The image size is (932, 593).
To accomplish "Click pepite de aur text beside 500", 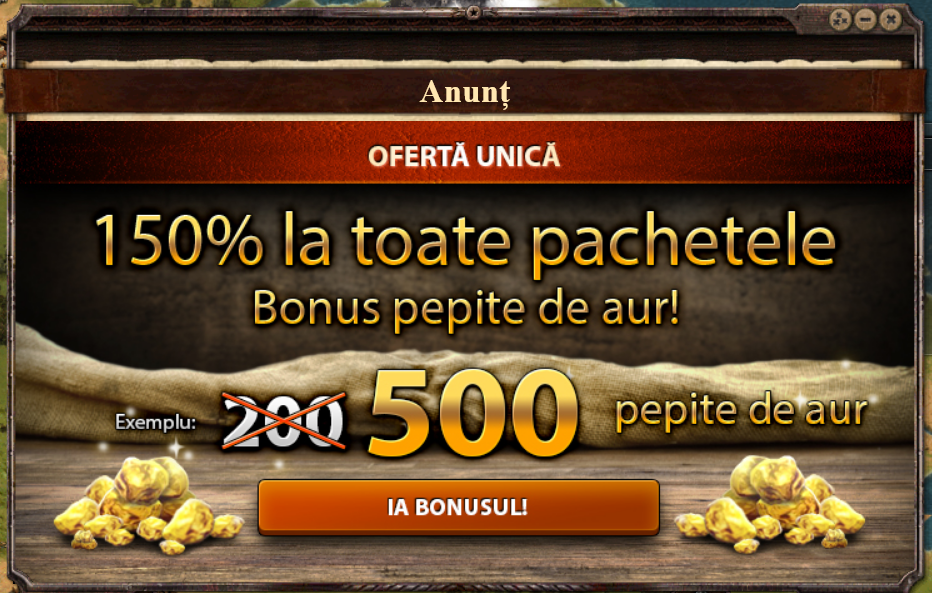I will coord(741,411).
